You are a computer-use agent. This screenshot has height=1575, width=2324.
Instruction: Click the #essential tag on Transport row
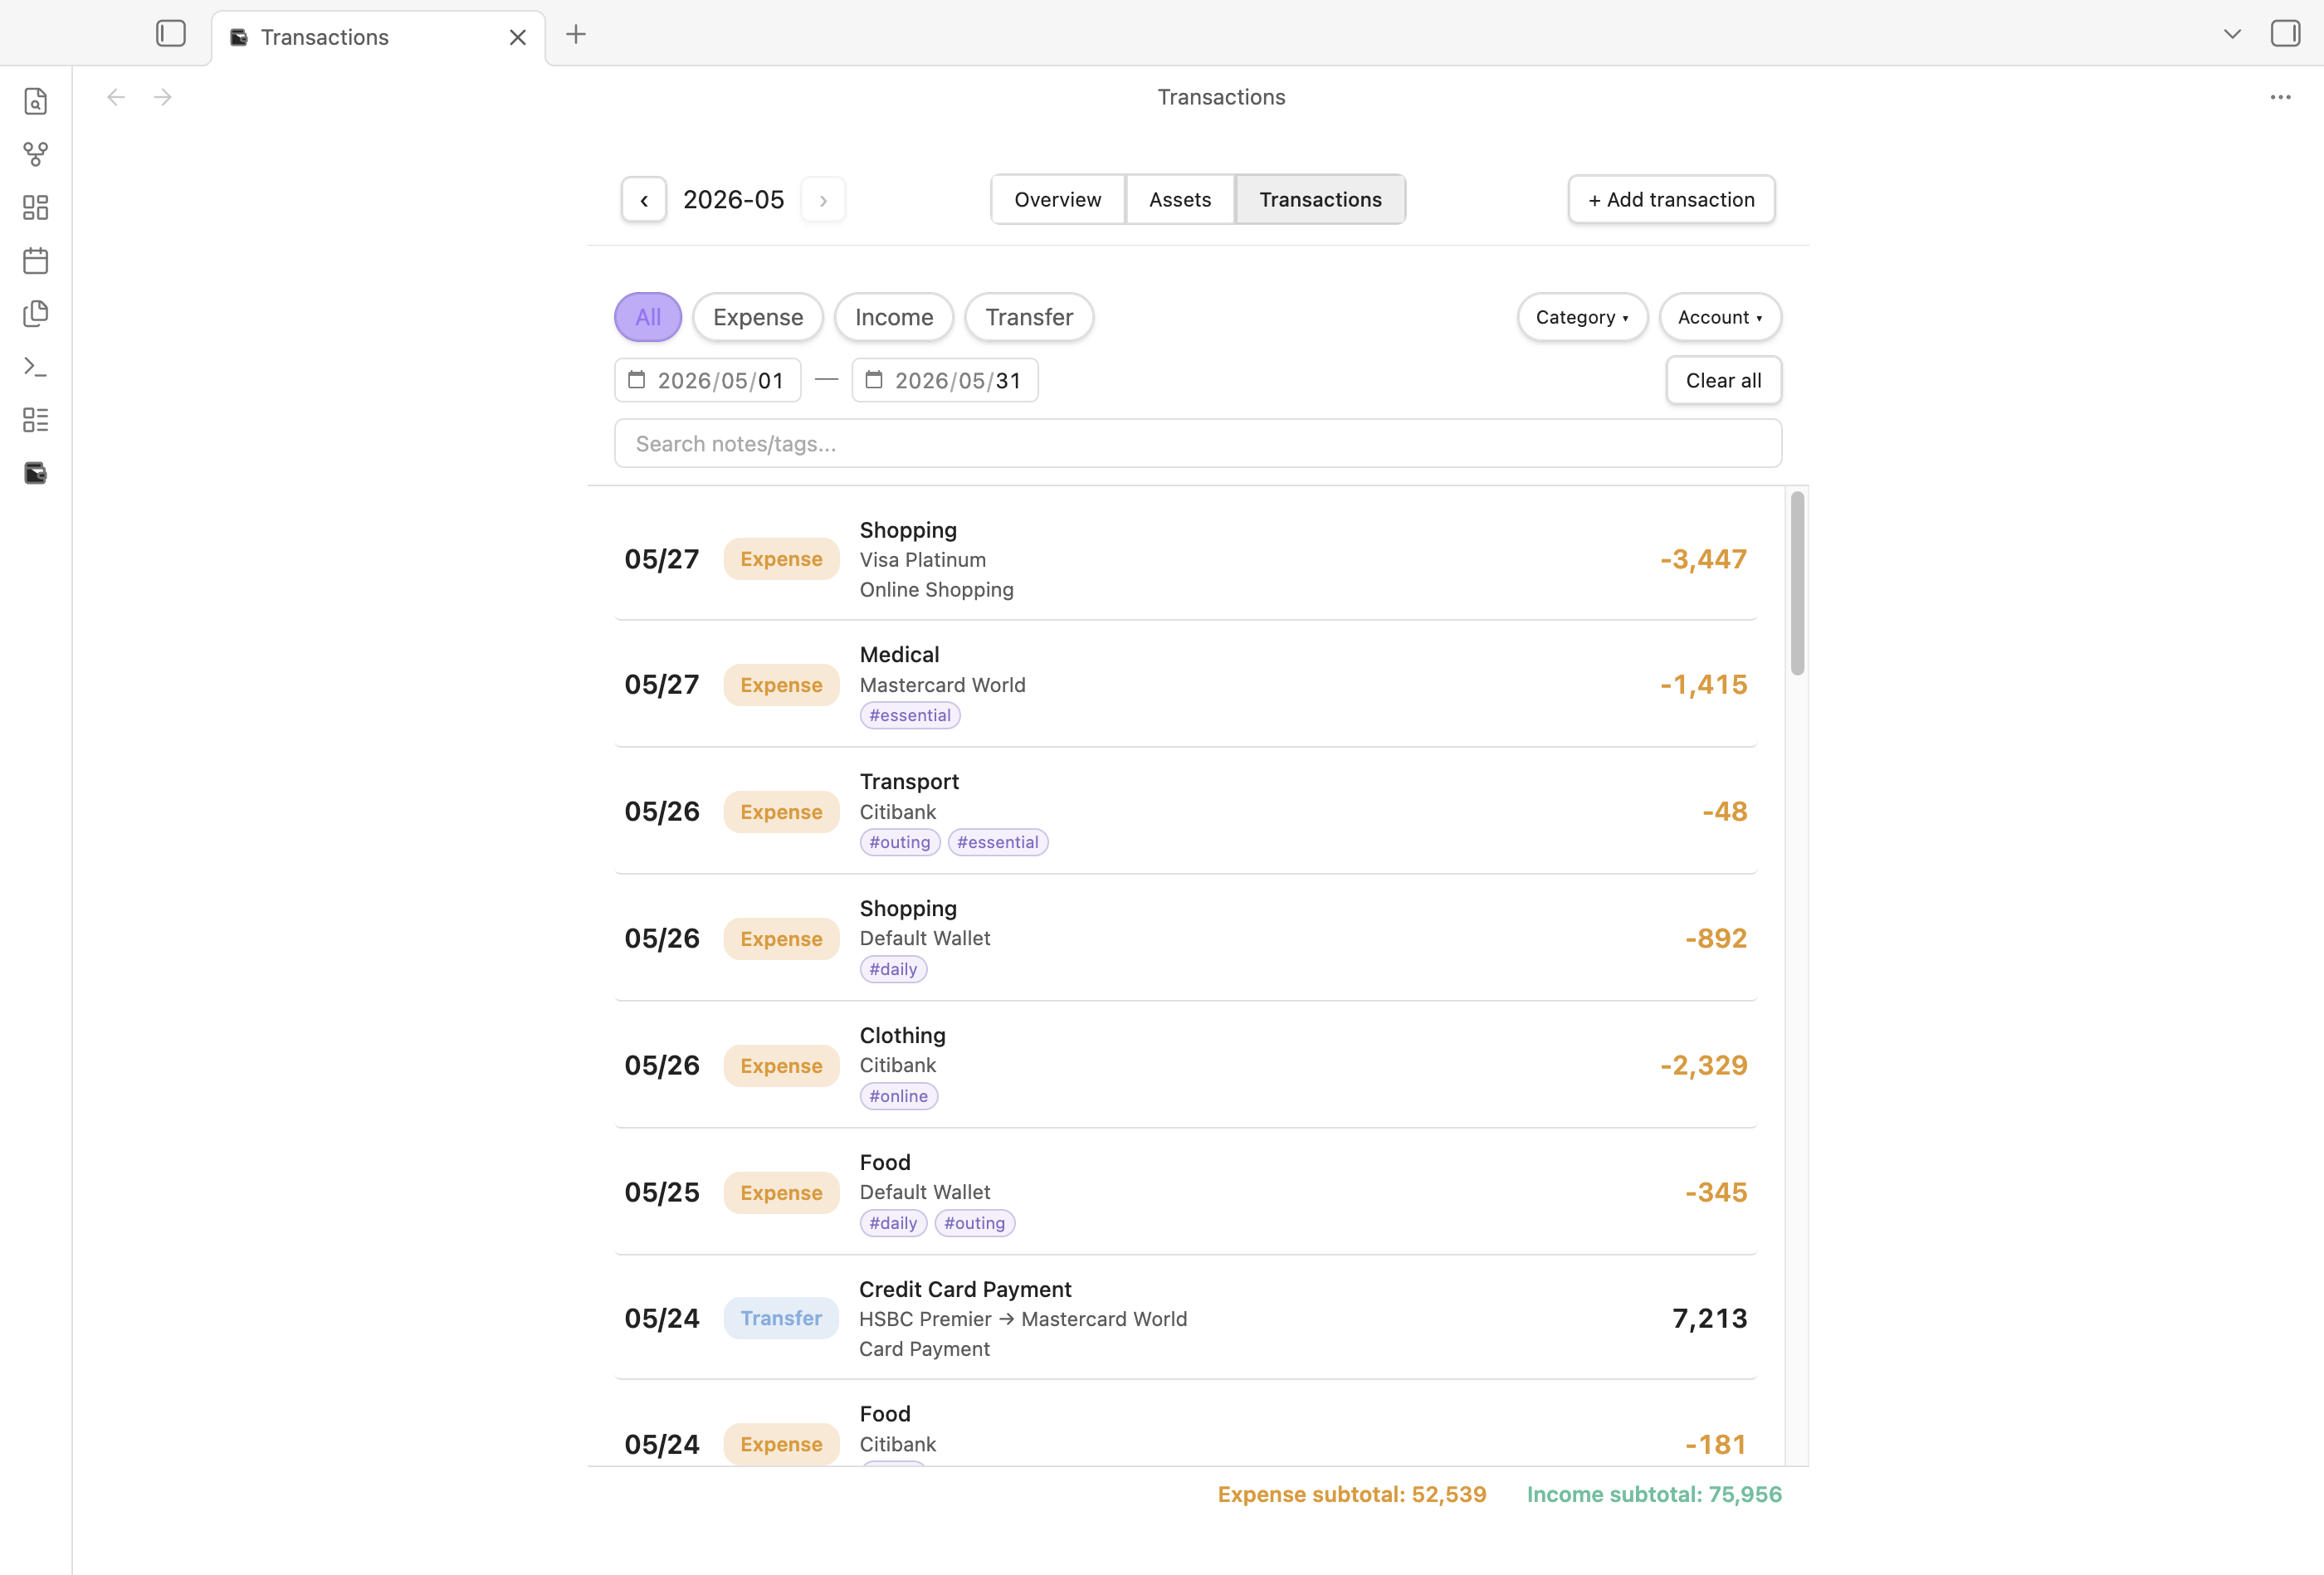(x=998, y=843)
